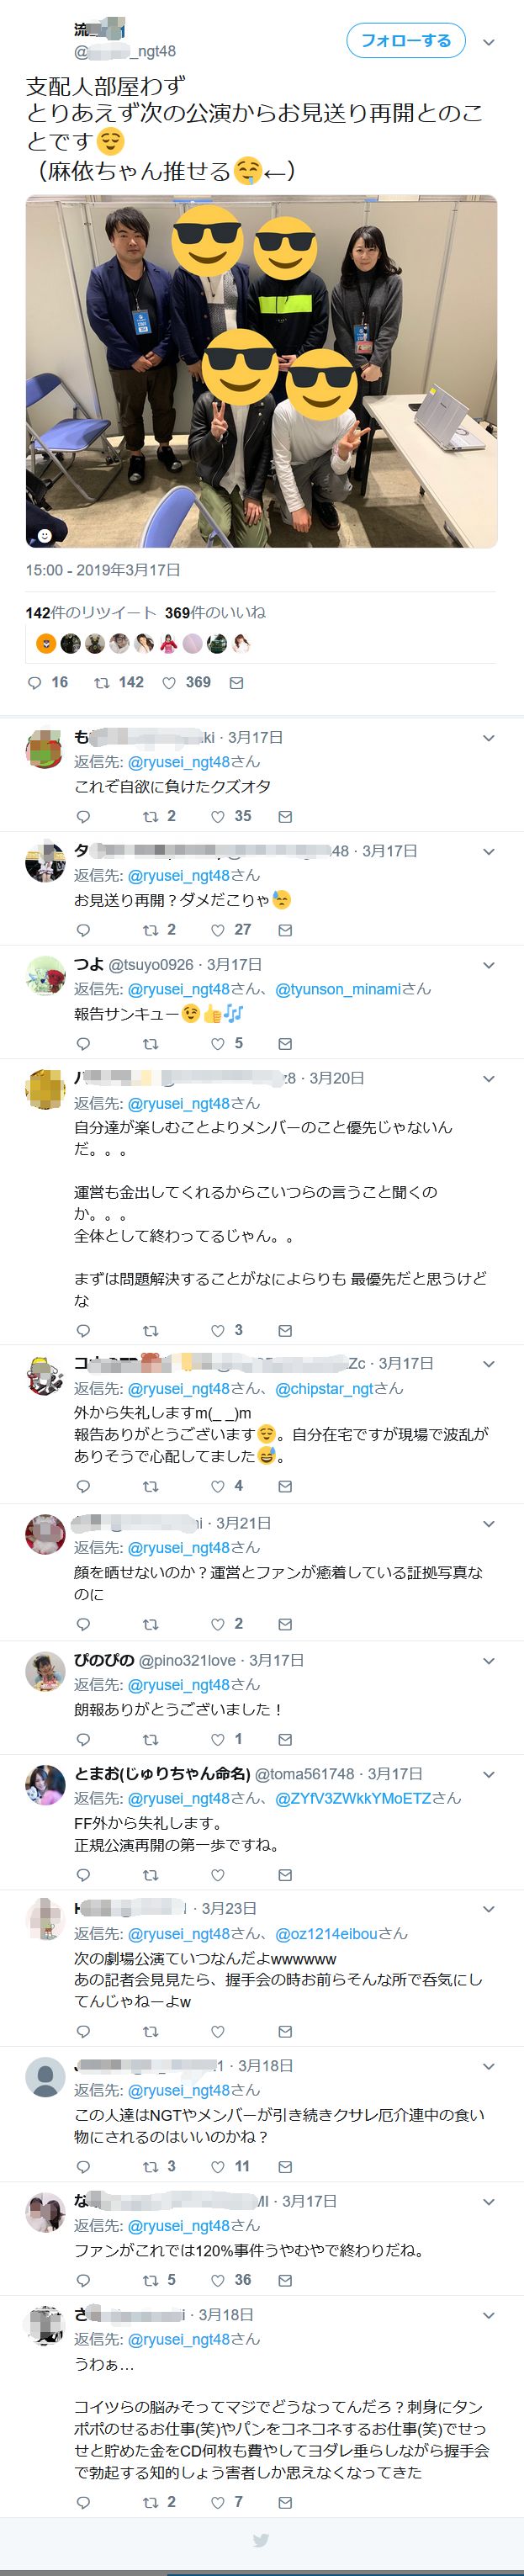The width and height of the screenshot is (524, 2576).
Task: Open the chevron menu beside フォローする
Action: pos(488,42)
